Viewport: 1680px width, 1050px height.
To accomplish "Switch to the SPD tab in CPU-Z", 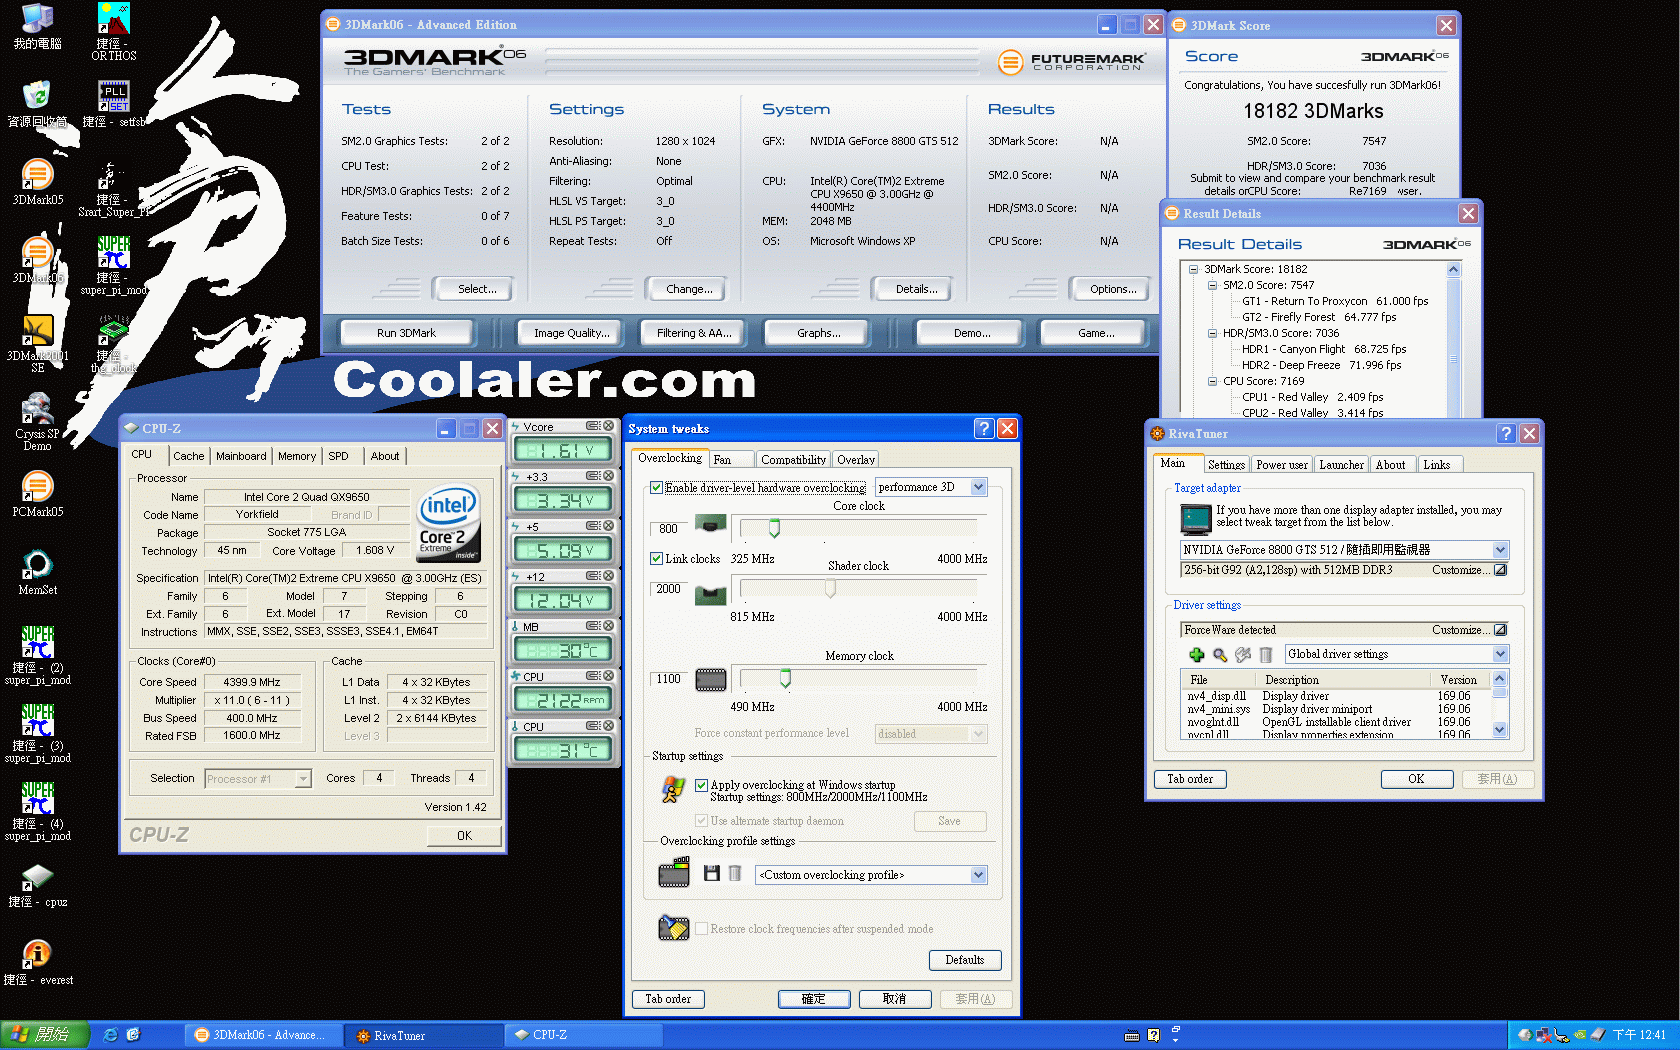I will point(339,456).
